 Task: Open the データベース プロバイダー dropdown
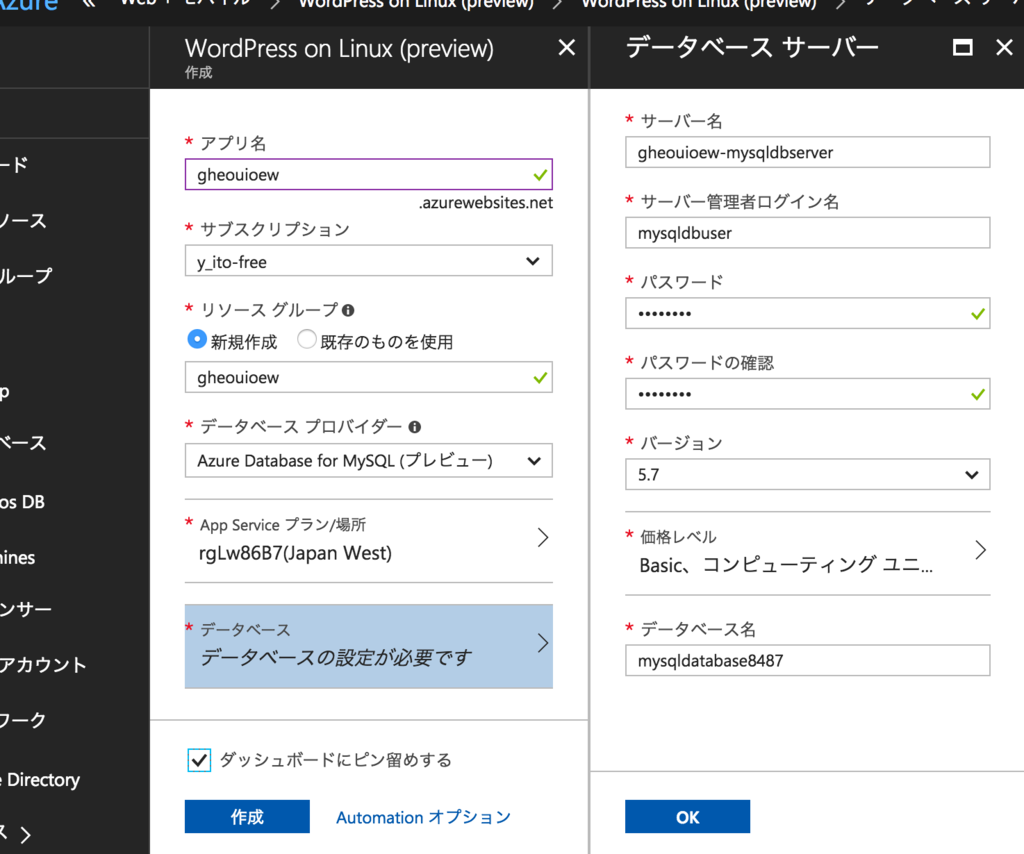tap(368, 460)
